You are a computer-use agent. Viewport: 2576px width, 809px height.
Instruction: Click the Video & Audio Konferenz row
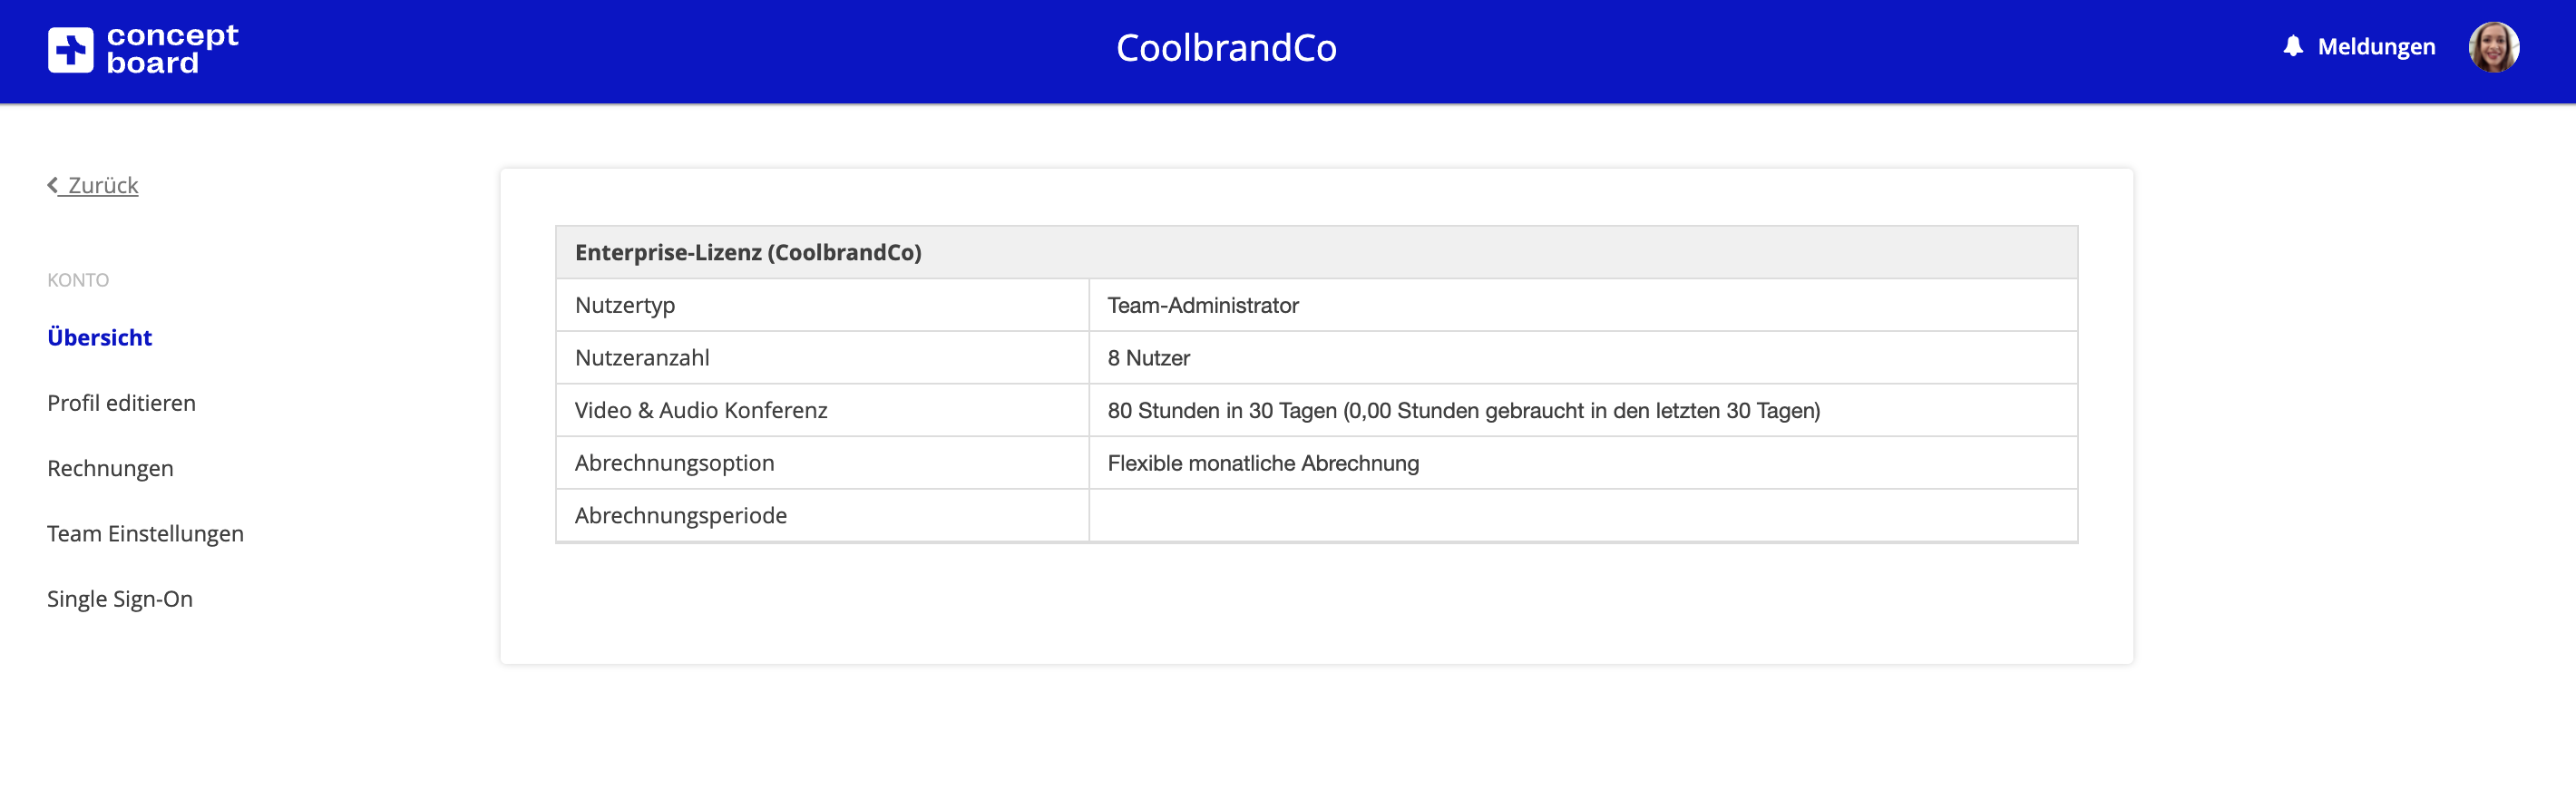point(700,410)
